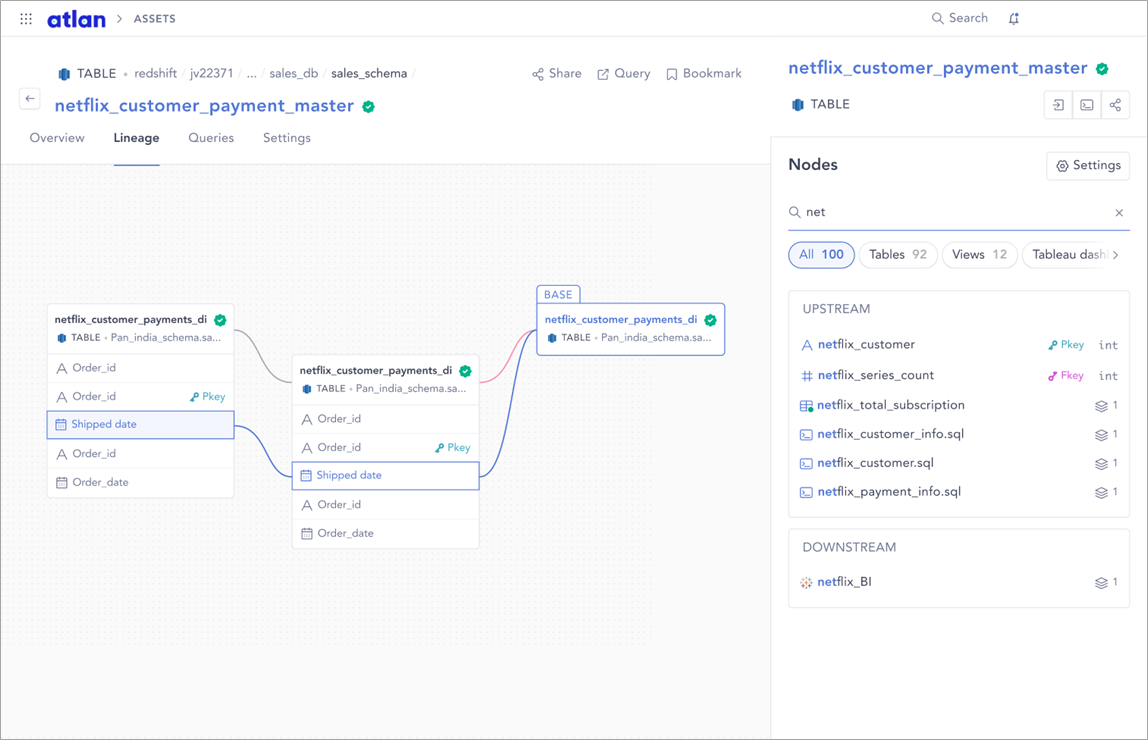The width and height of the screenshot is (1148, 740).
Task: Open the notifications bell icon
Action: pos(1014,19)
